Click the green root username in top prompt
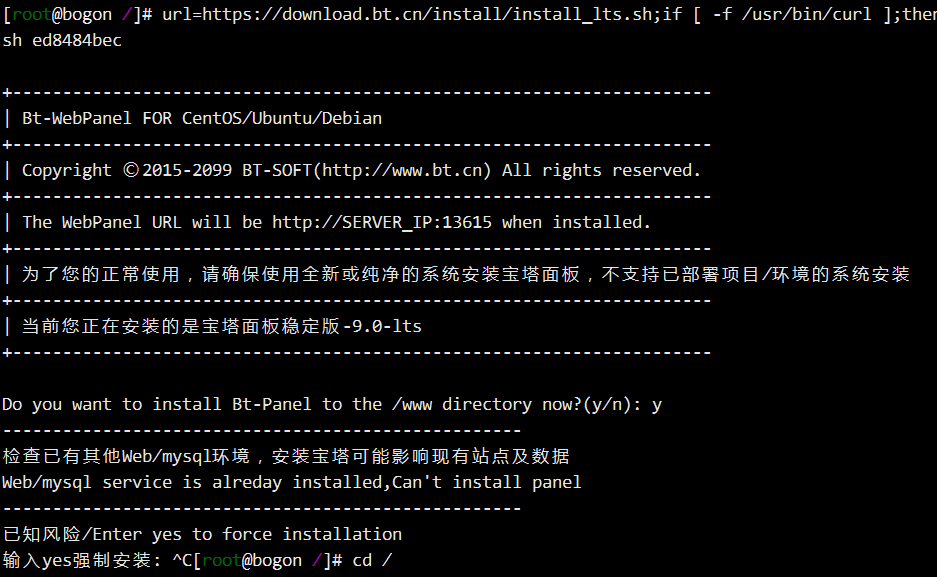 point(32,14)
